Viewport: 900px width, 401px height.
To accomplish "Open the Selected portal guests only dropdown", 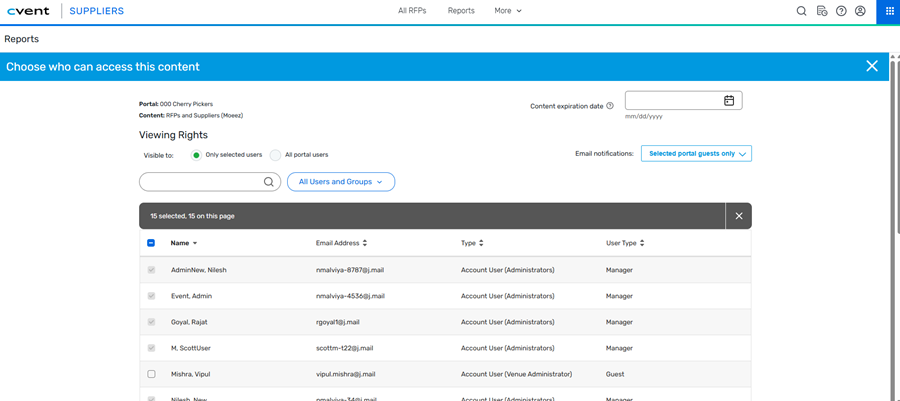I will tap(696, 154).
